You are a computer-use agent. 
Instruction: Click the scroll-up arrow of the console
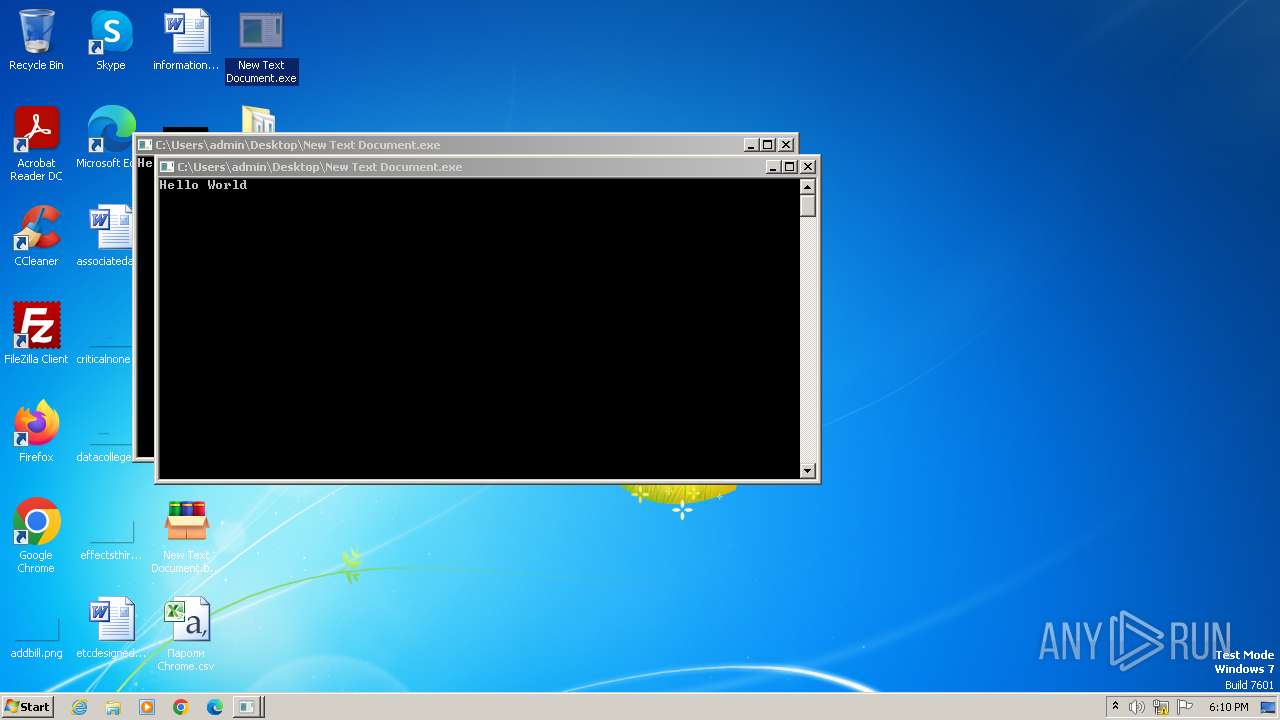click(808, 186)
